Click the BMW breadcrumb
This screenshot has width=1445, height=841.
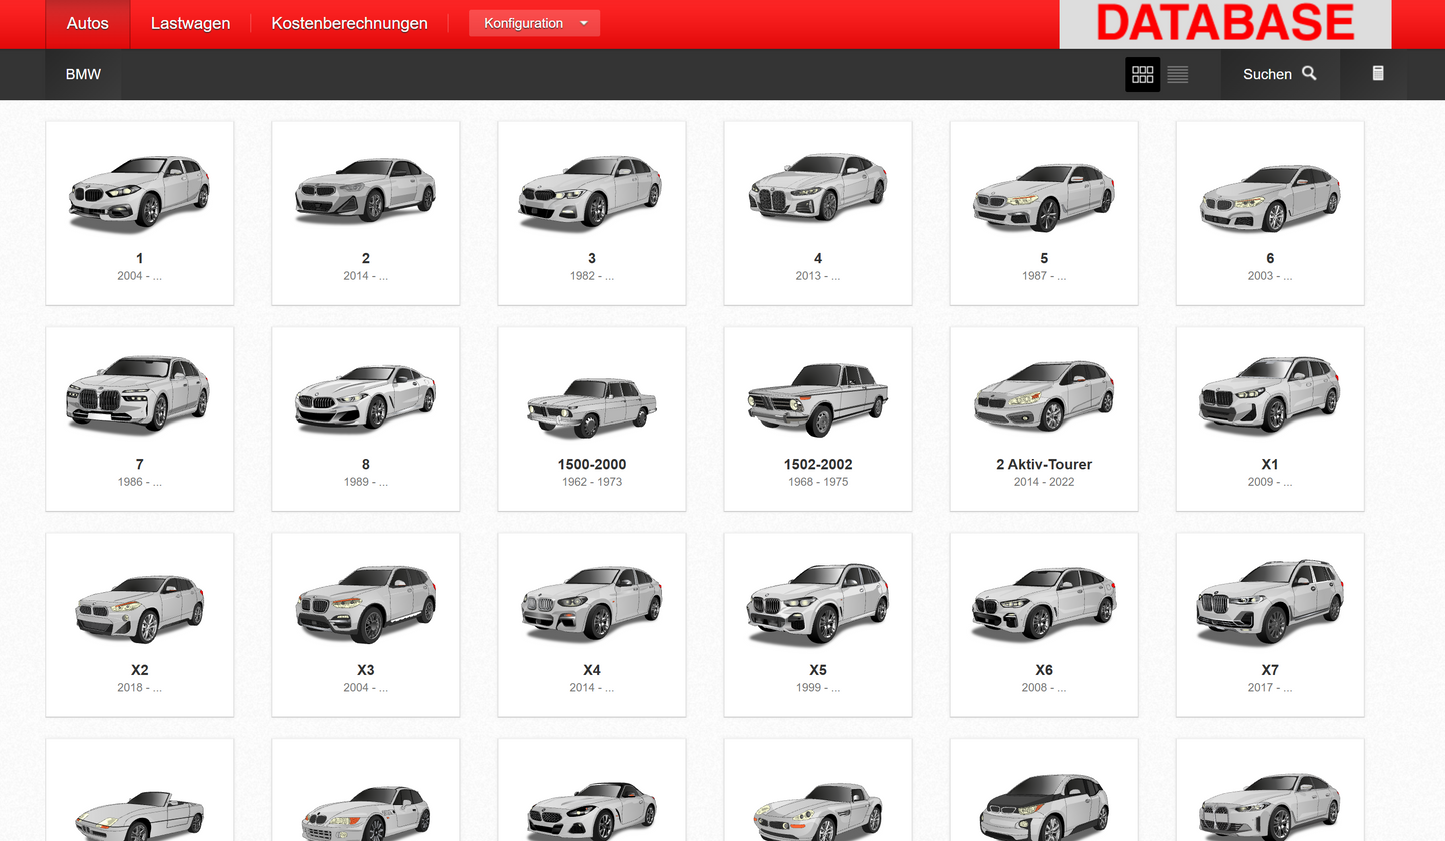[83, 74]
